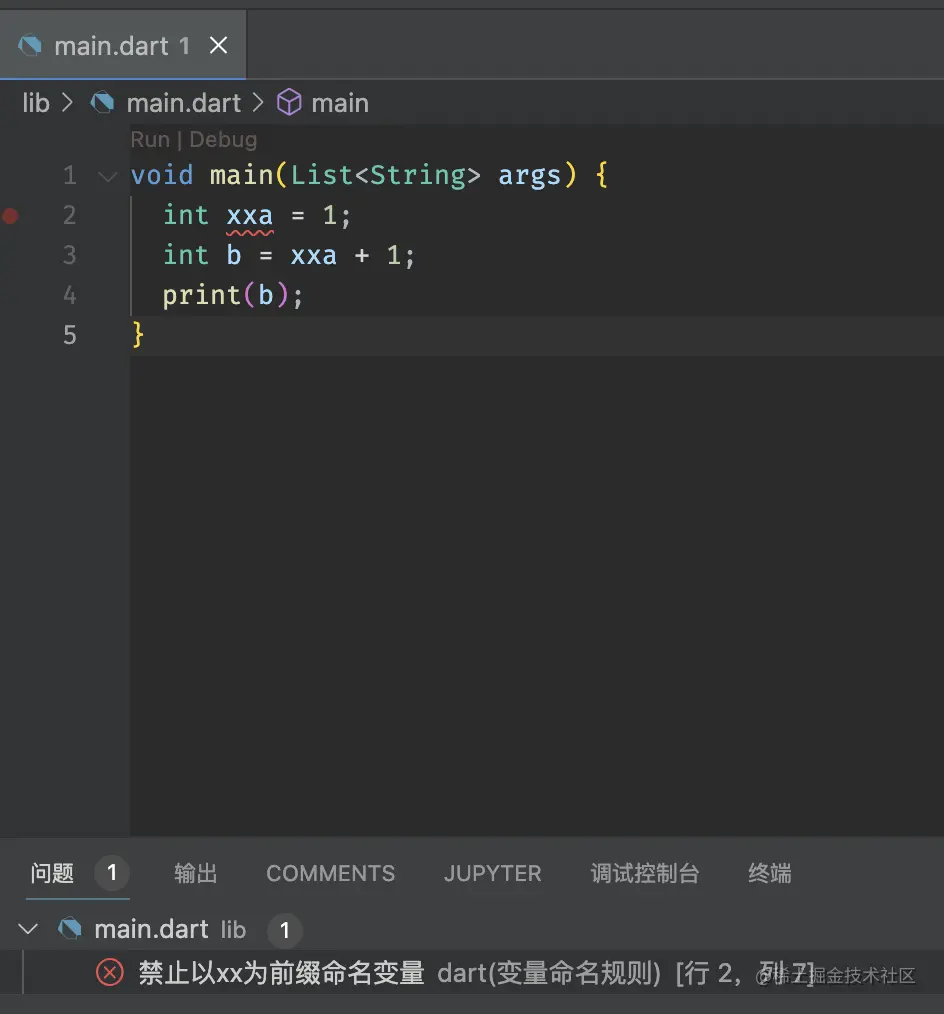Click the args parameter on line 1
The width and height of the screenshot is (944, 1014).
[529, 176]
